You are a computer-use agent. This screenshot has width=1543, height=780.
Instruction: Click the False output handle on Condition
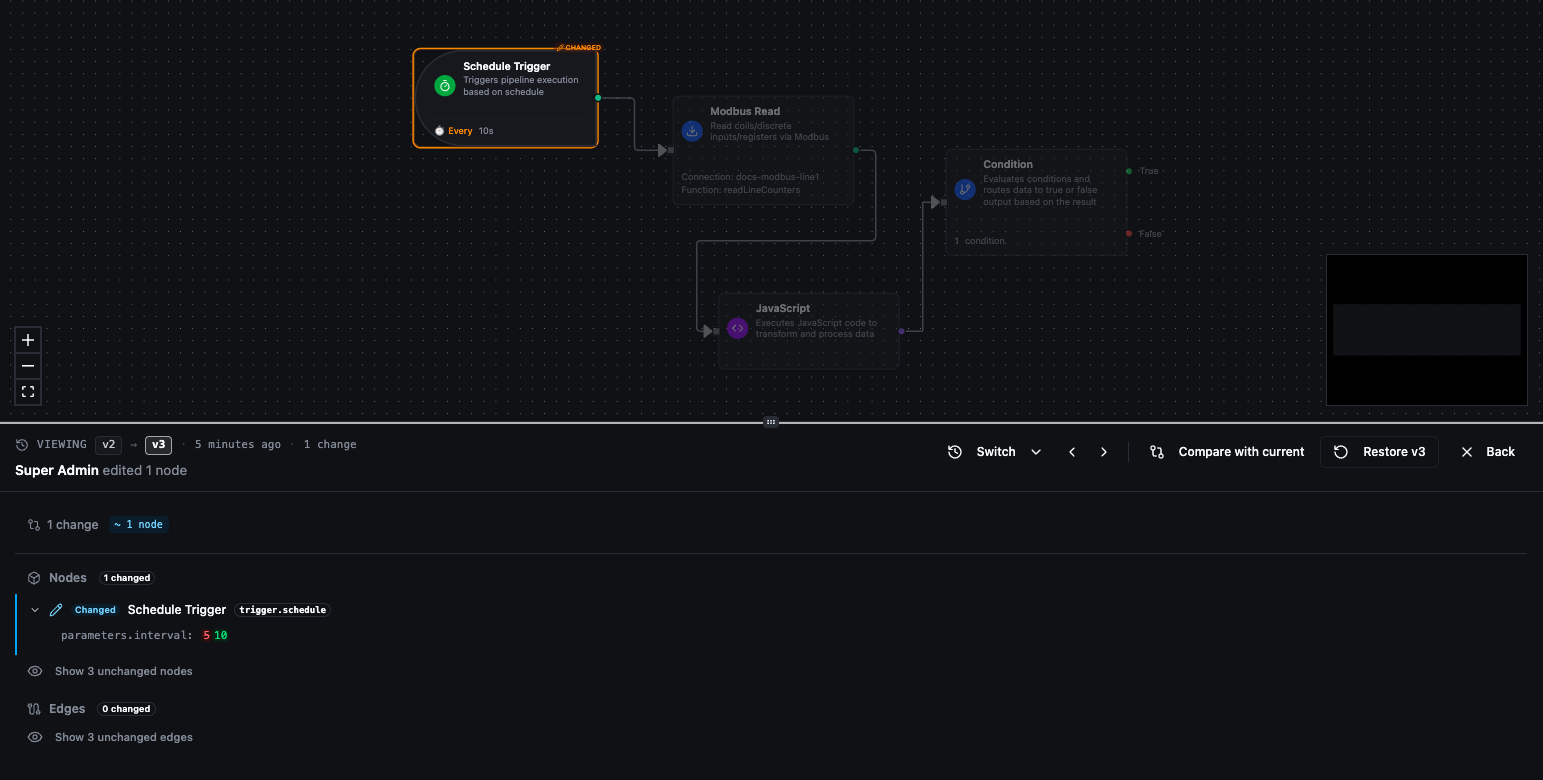point(1129,234)
